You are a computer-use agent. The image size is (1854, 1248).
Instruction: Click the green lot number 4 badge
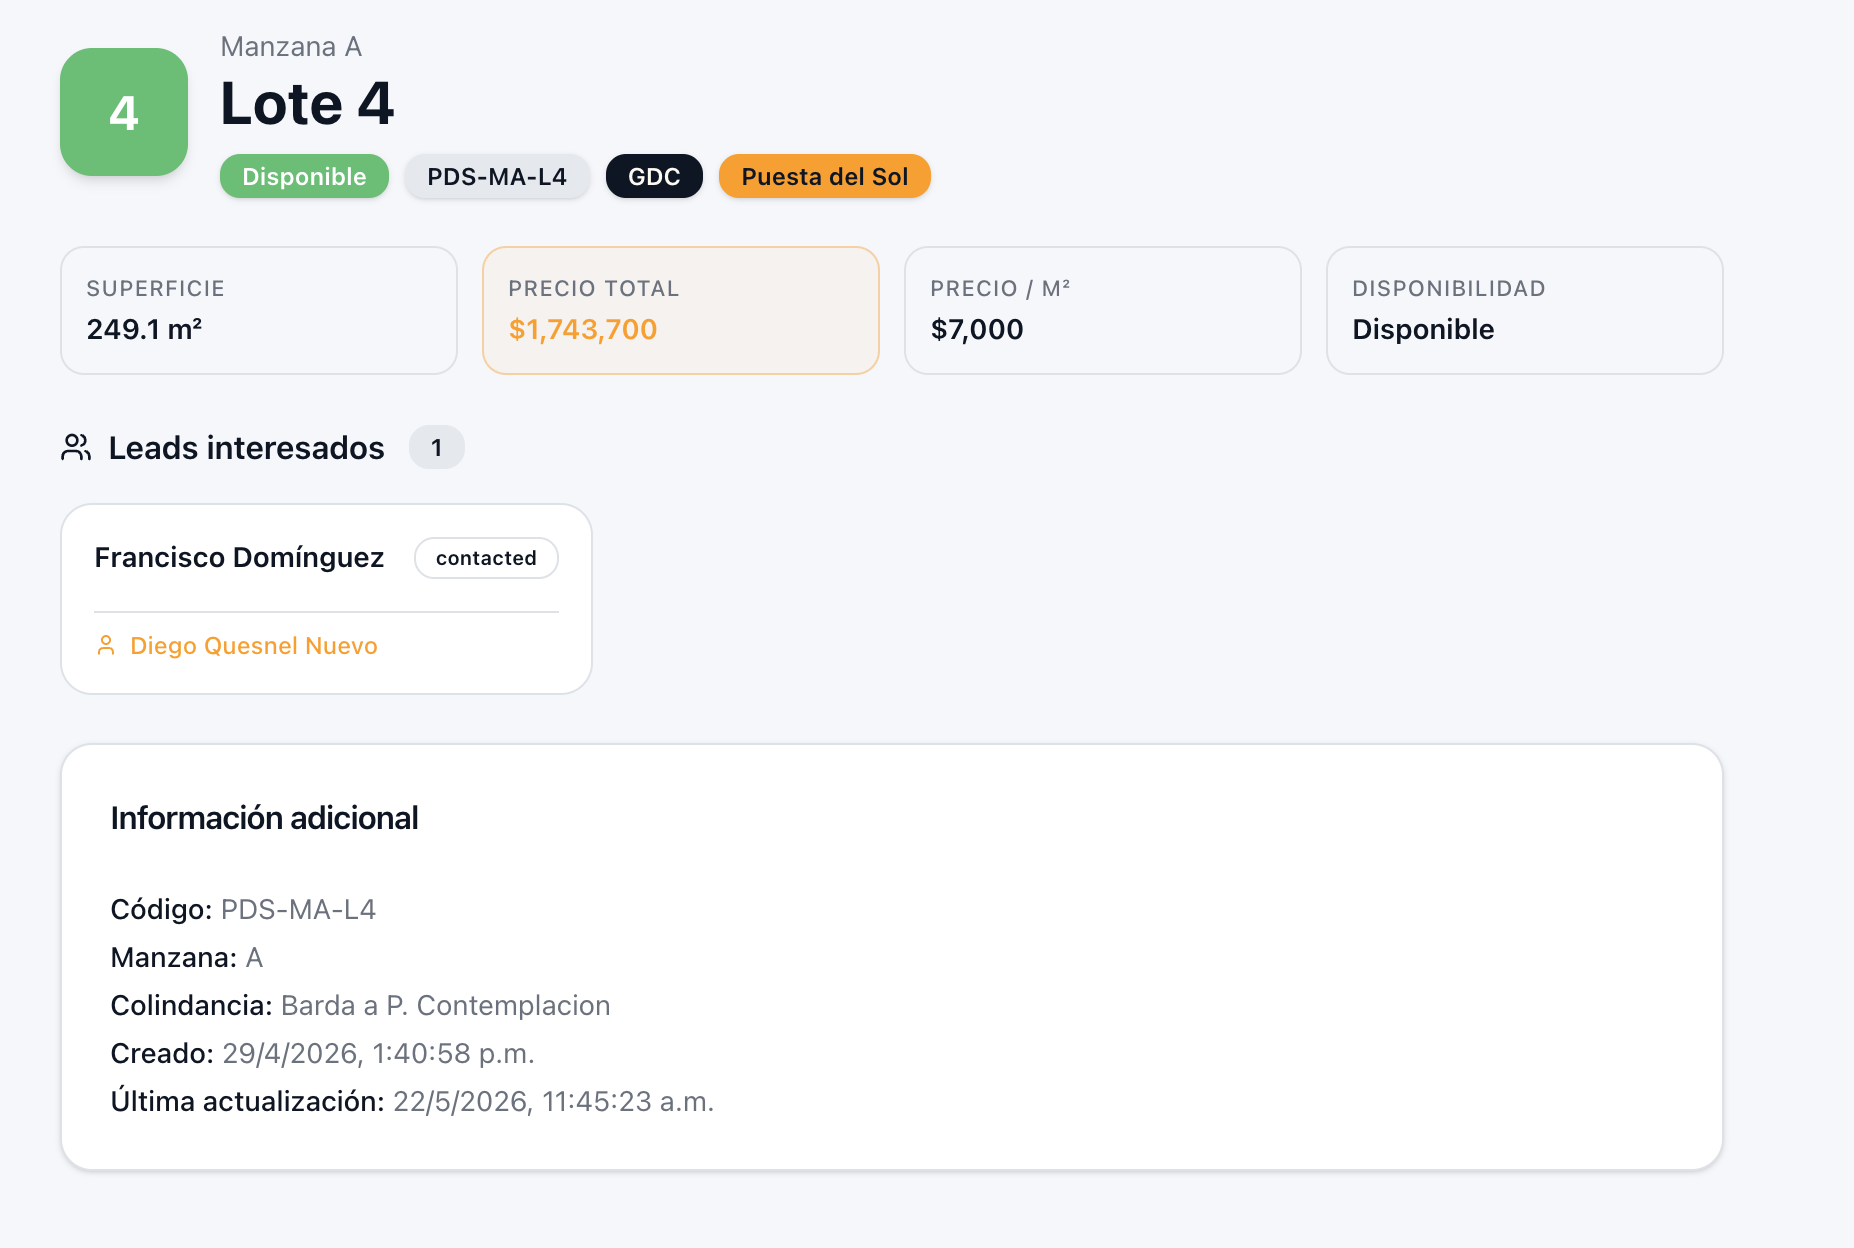coord(124,112)
